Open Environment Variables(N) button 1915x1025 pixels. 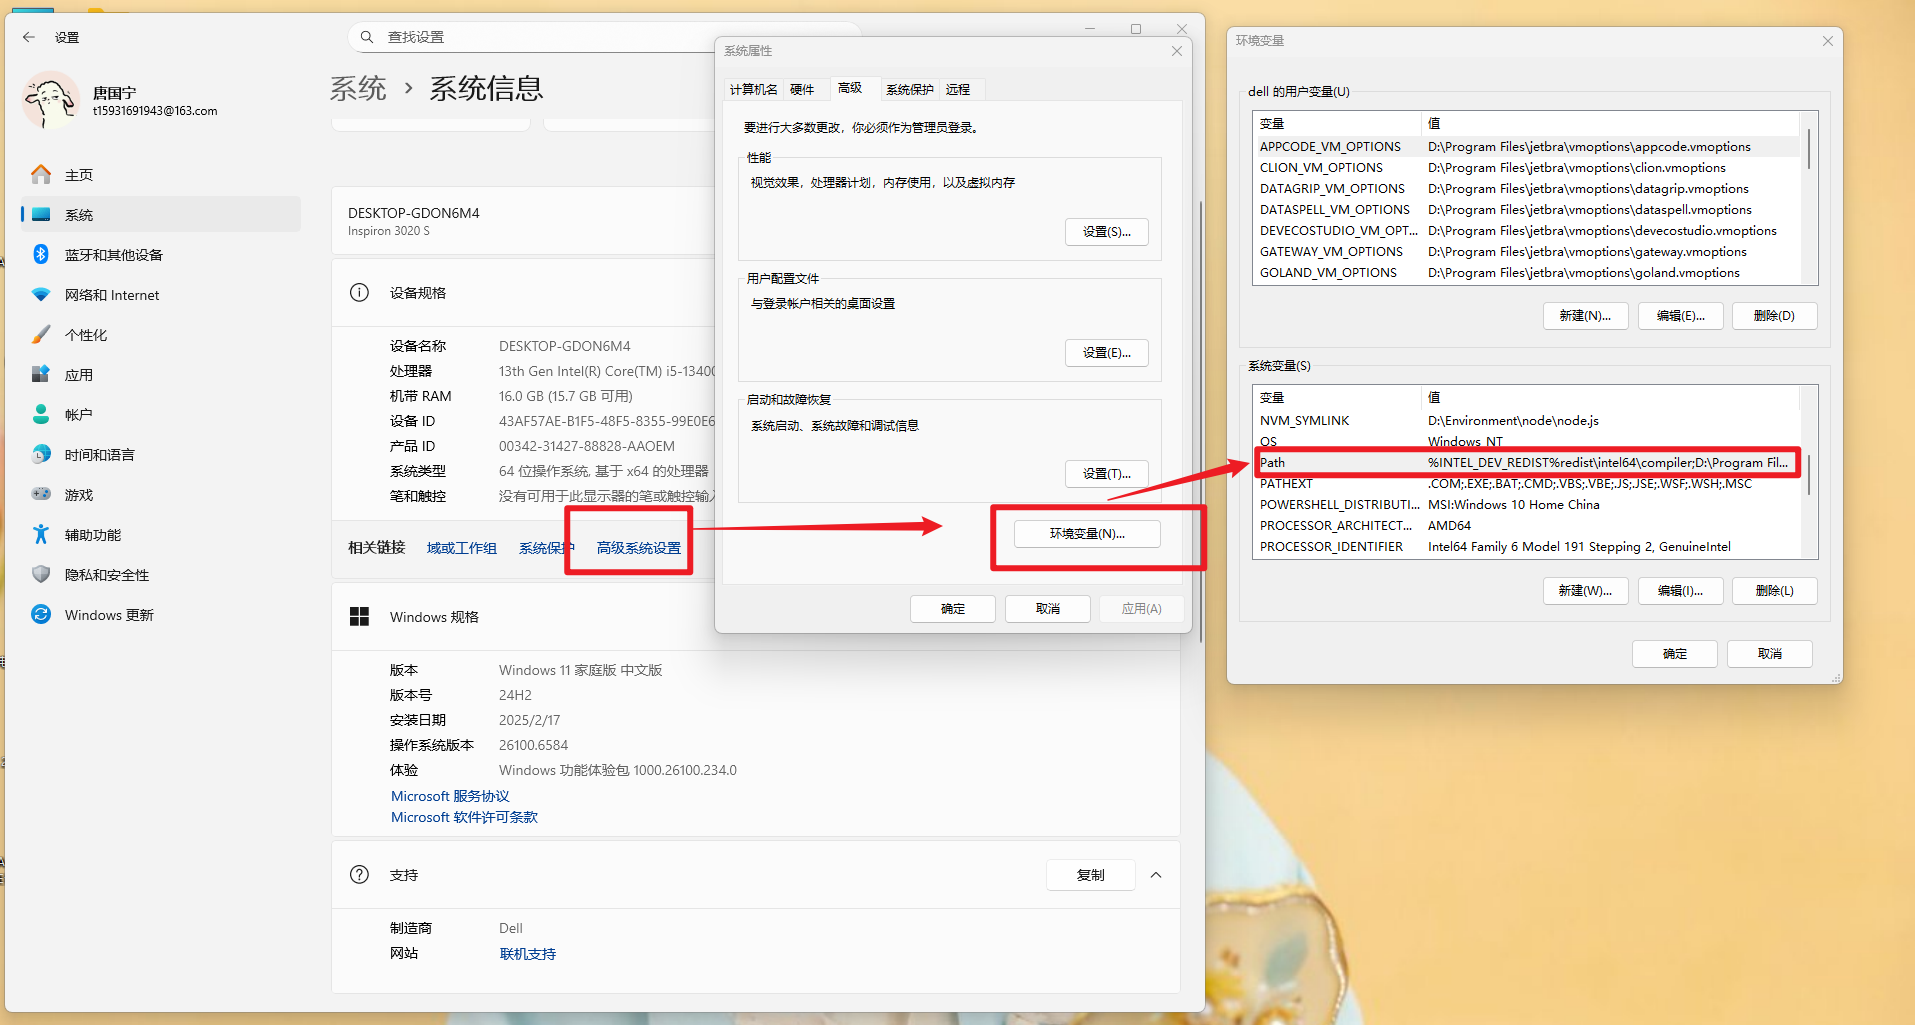point(1087,534)
